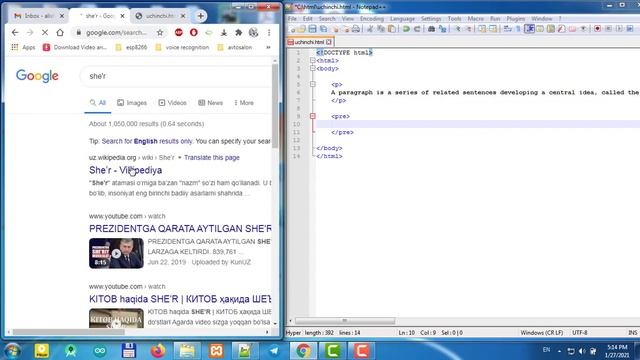The image size is (640, 360).
Task: Click Chrome's vertical page scrollbar thumb
Action: coord(275,105)
